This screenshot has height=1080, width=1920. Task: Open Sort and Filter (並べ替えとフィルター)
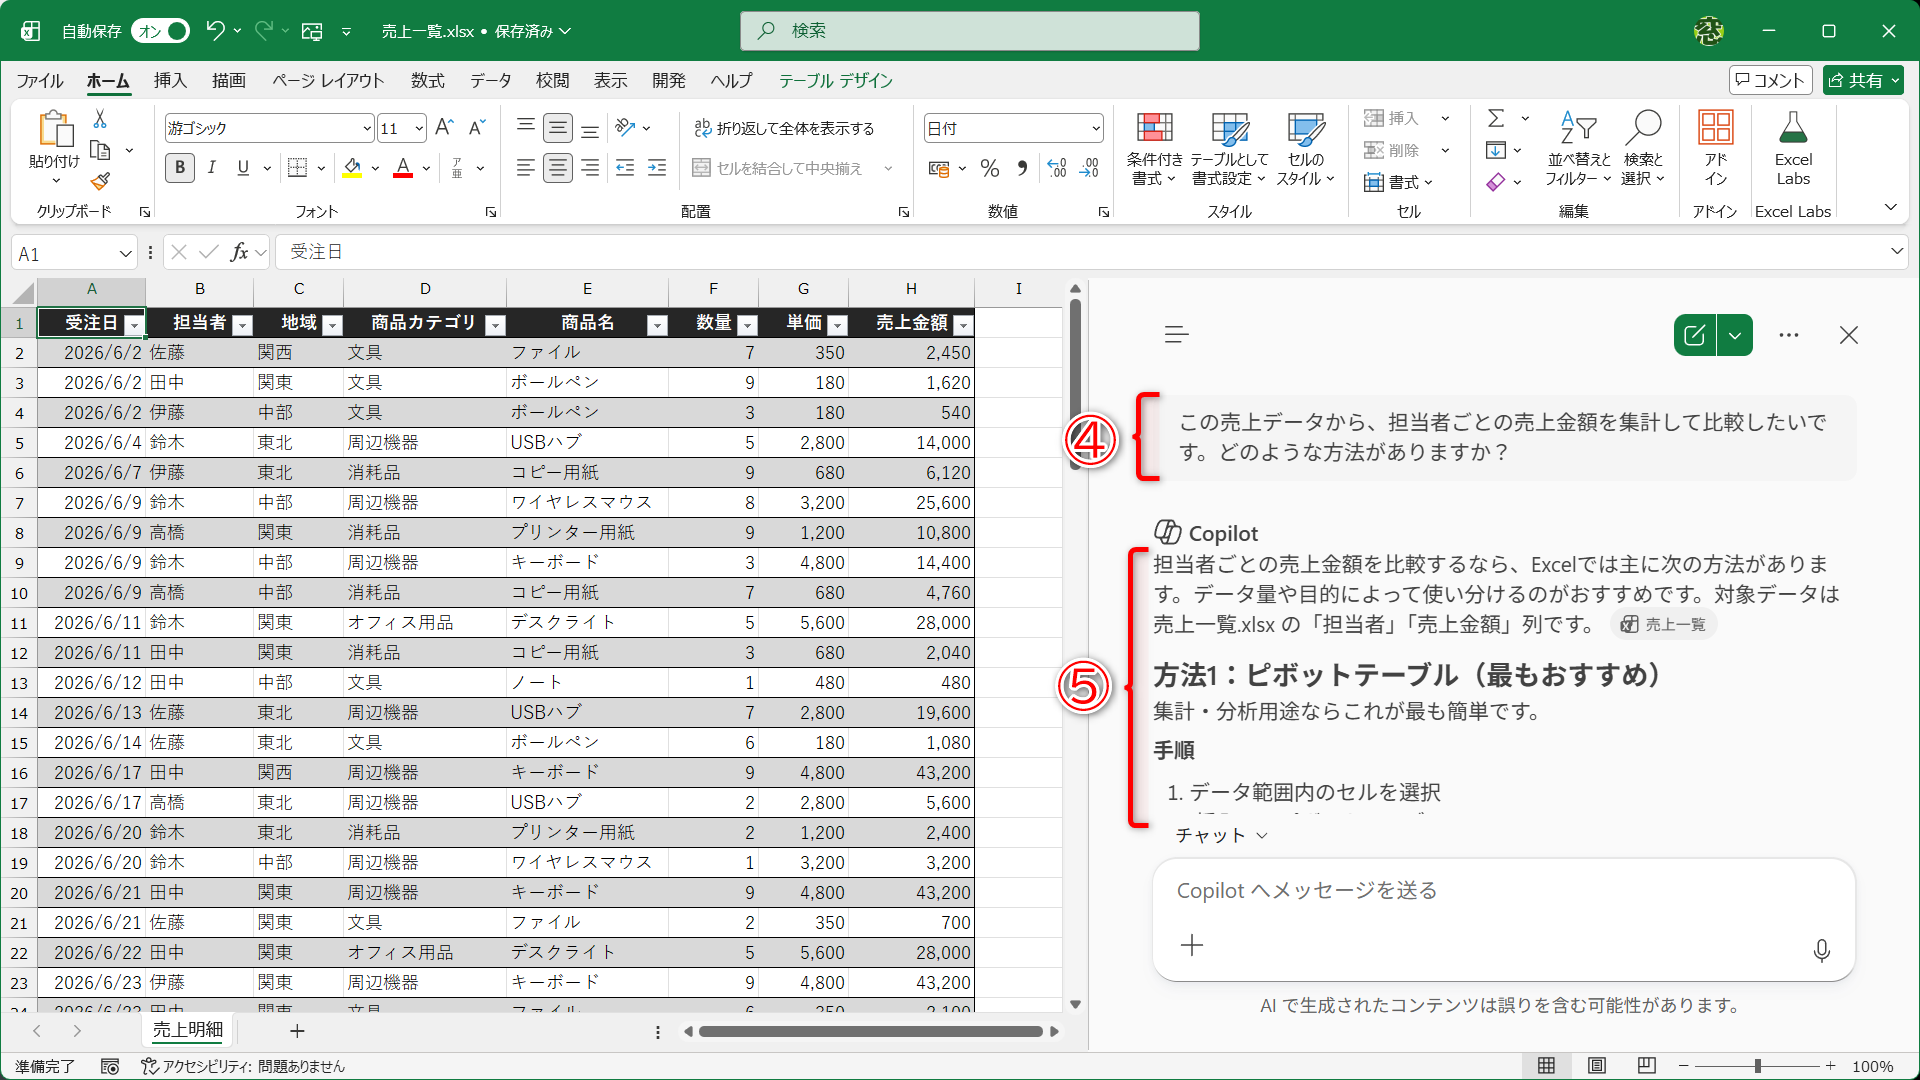pos(1578,149)
